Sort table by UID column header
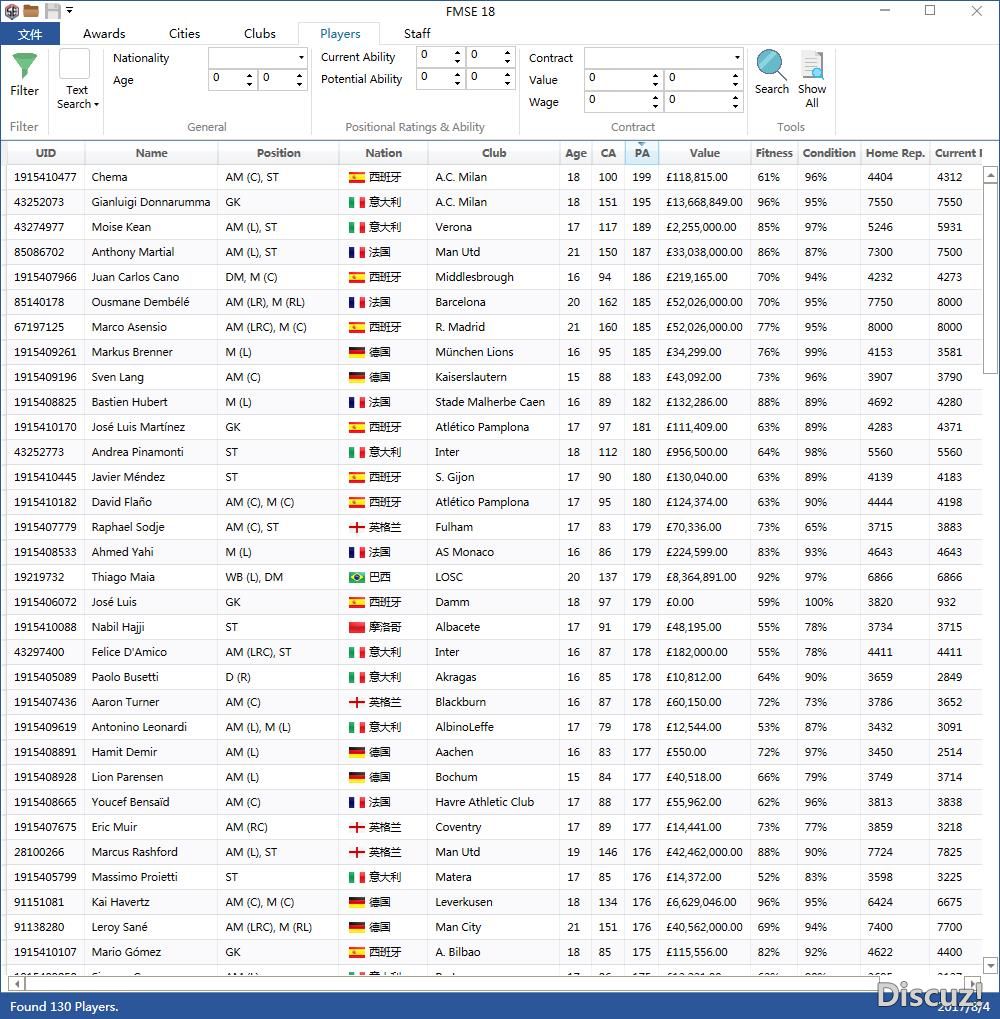 coord(45,153)
